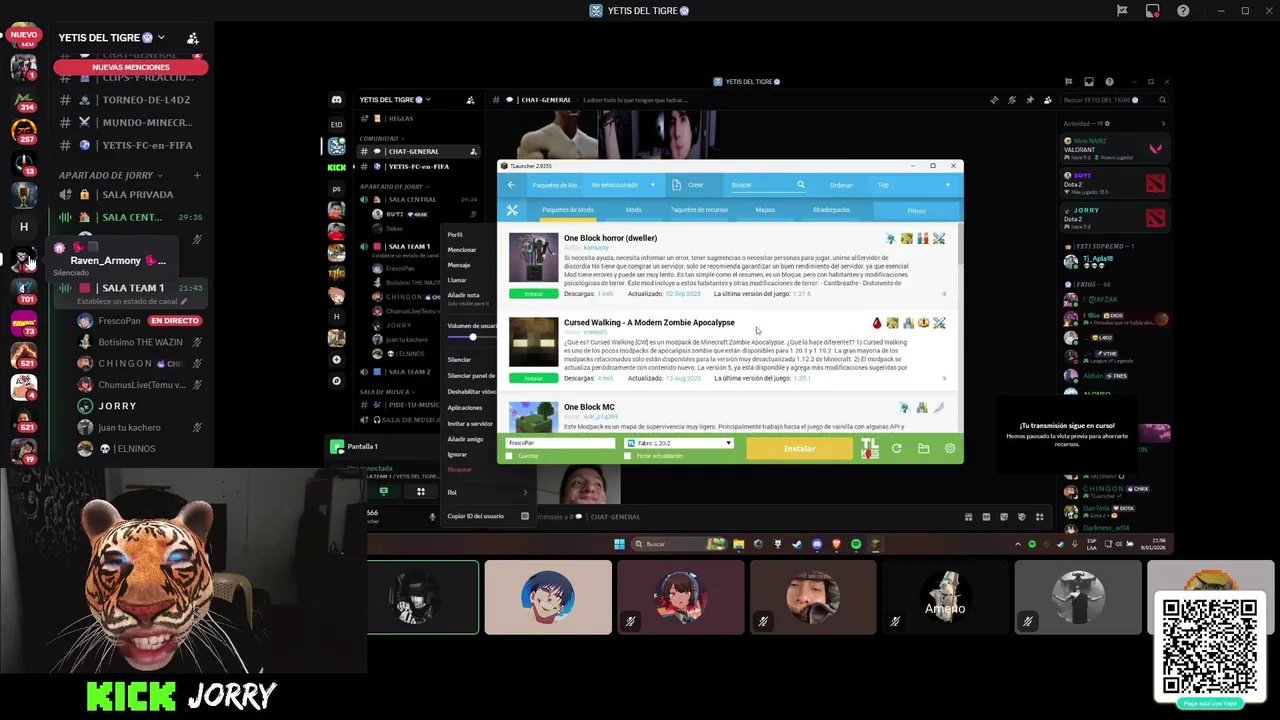Choose Bloquear in user context menu
Image resolution: width=1280 pixels, height=720 pixels.
tap(459, 469)
